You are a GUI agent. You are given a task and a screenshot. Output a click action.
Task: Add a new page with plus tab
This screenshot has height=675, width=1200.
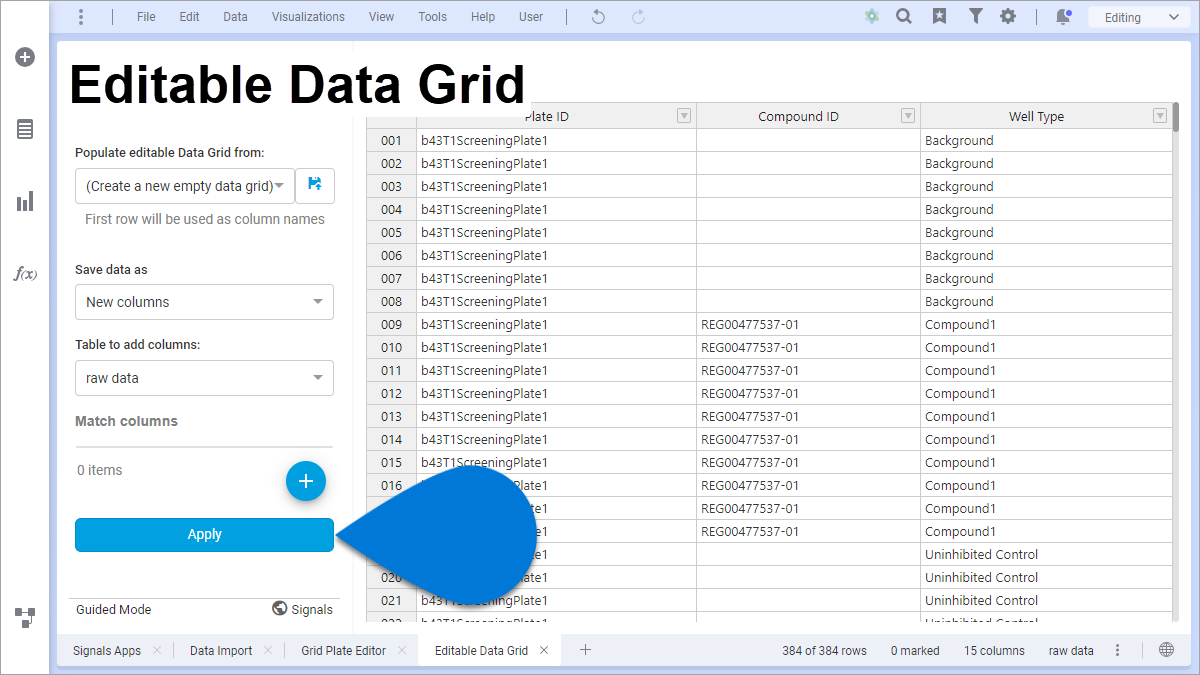(586, 650)
